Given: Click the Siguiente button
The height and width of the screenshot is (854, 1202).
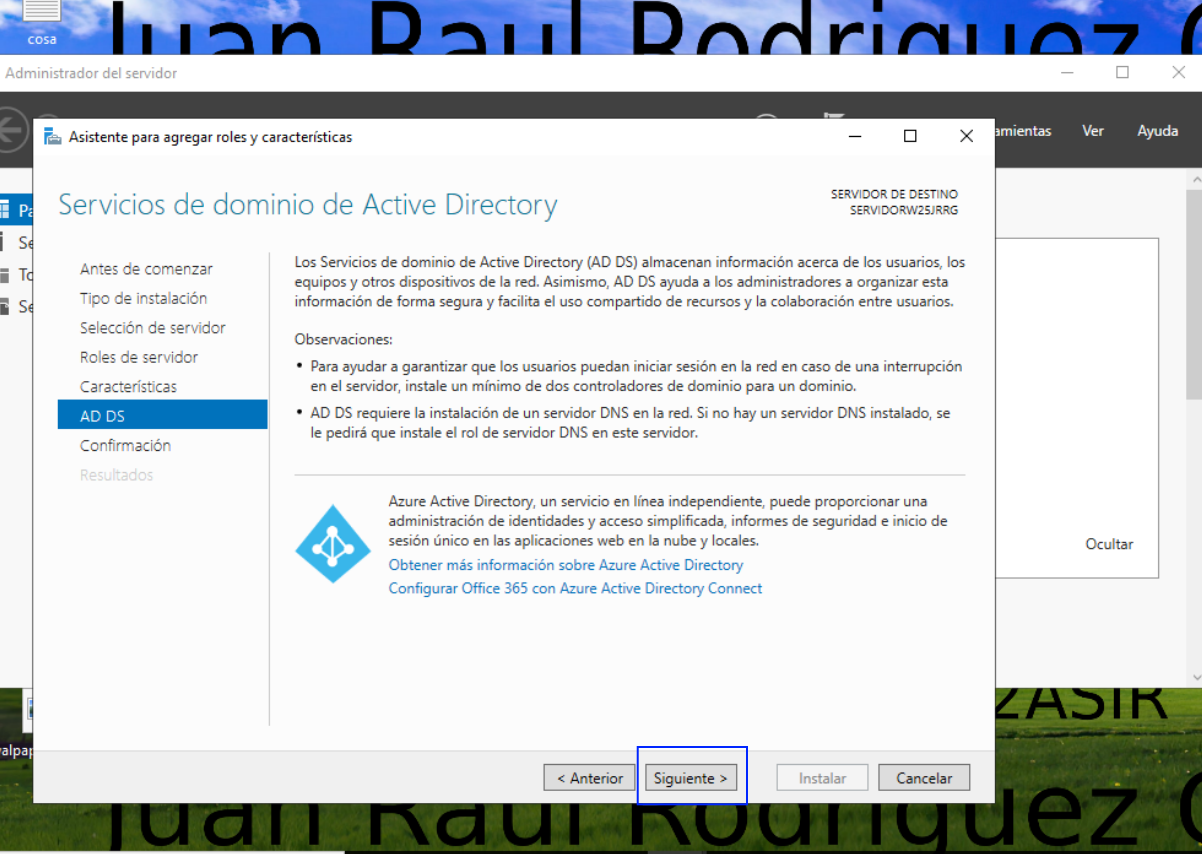Looking at the screenshot, I should click(691, 778).
